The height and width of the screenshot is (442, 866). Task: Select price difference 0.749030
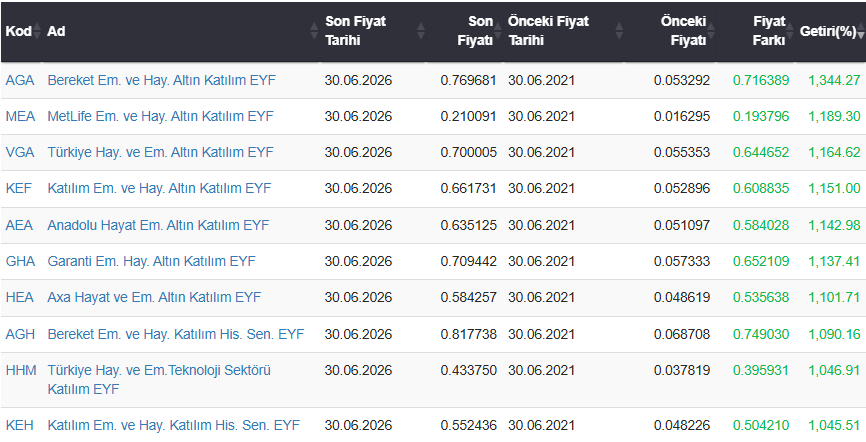(x=761, y=334)
